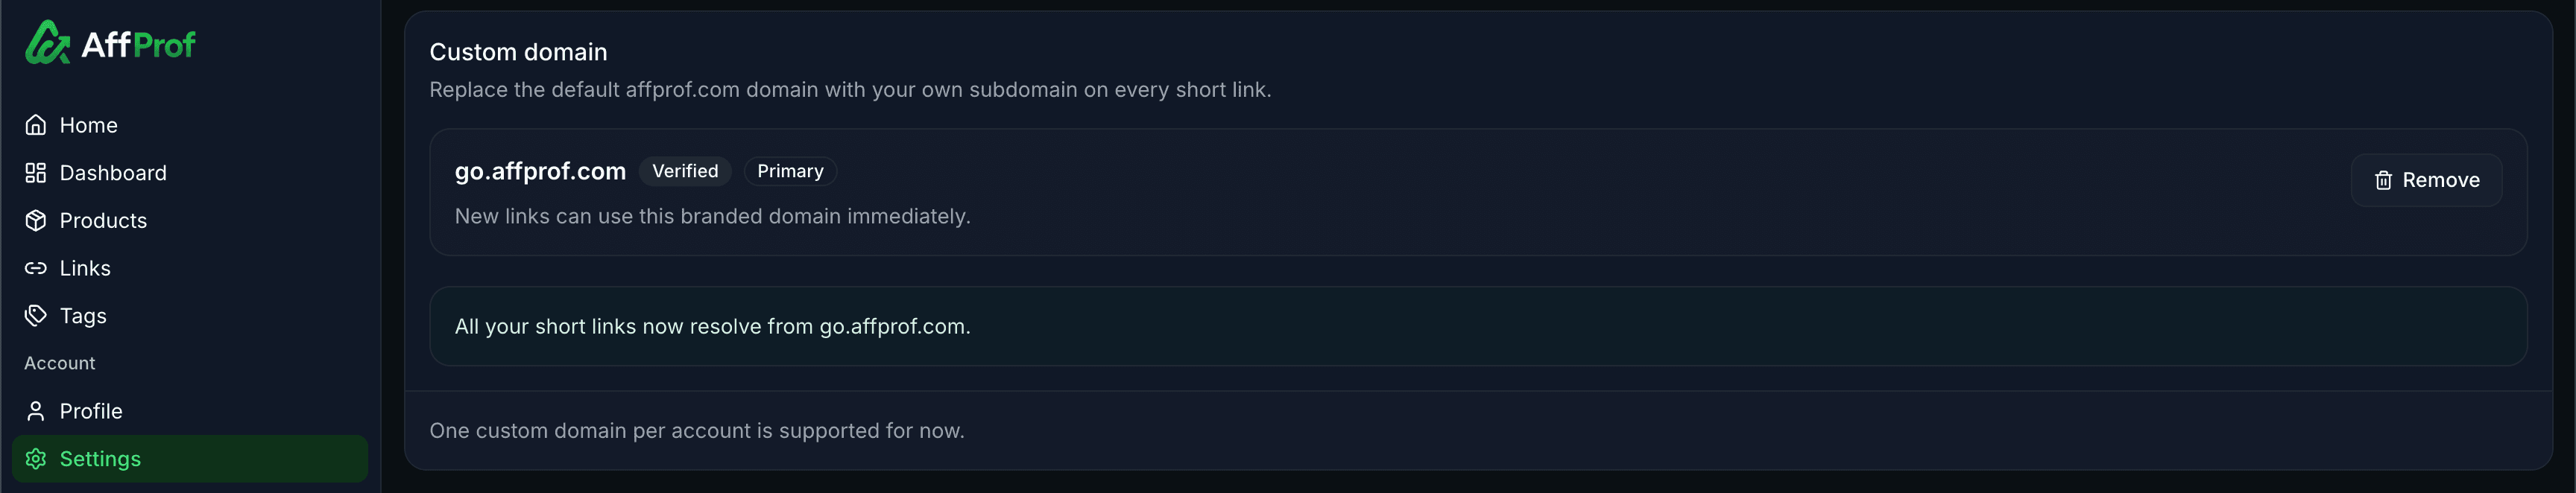This screenshot has height=493, width=2576.
Task: Click the Primary badge on the domain
Action: point(790,171)
